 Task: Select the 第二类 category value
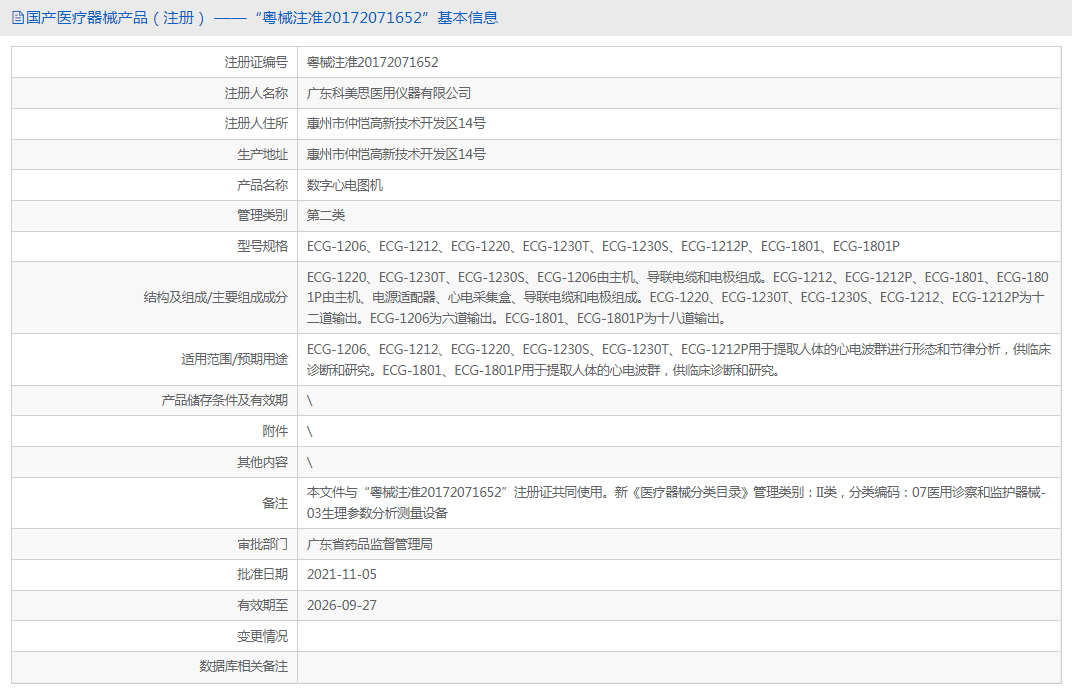pos(325,215)
